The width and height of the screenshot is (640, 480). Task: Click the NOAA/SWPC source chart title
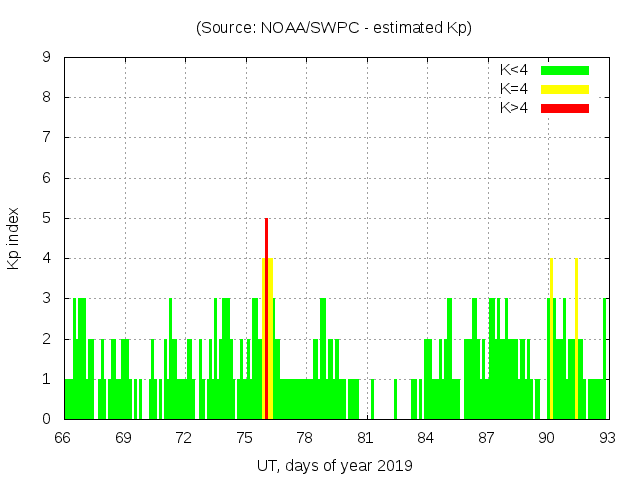point(334,28)
